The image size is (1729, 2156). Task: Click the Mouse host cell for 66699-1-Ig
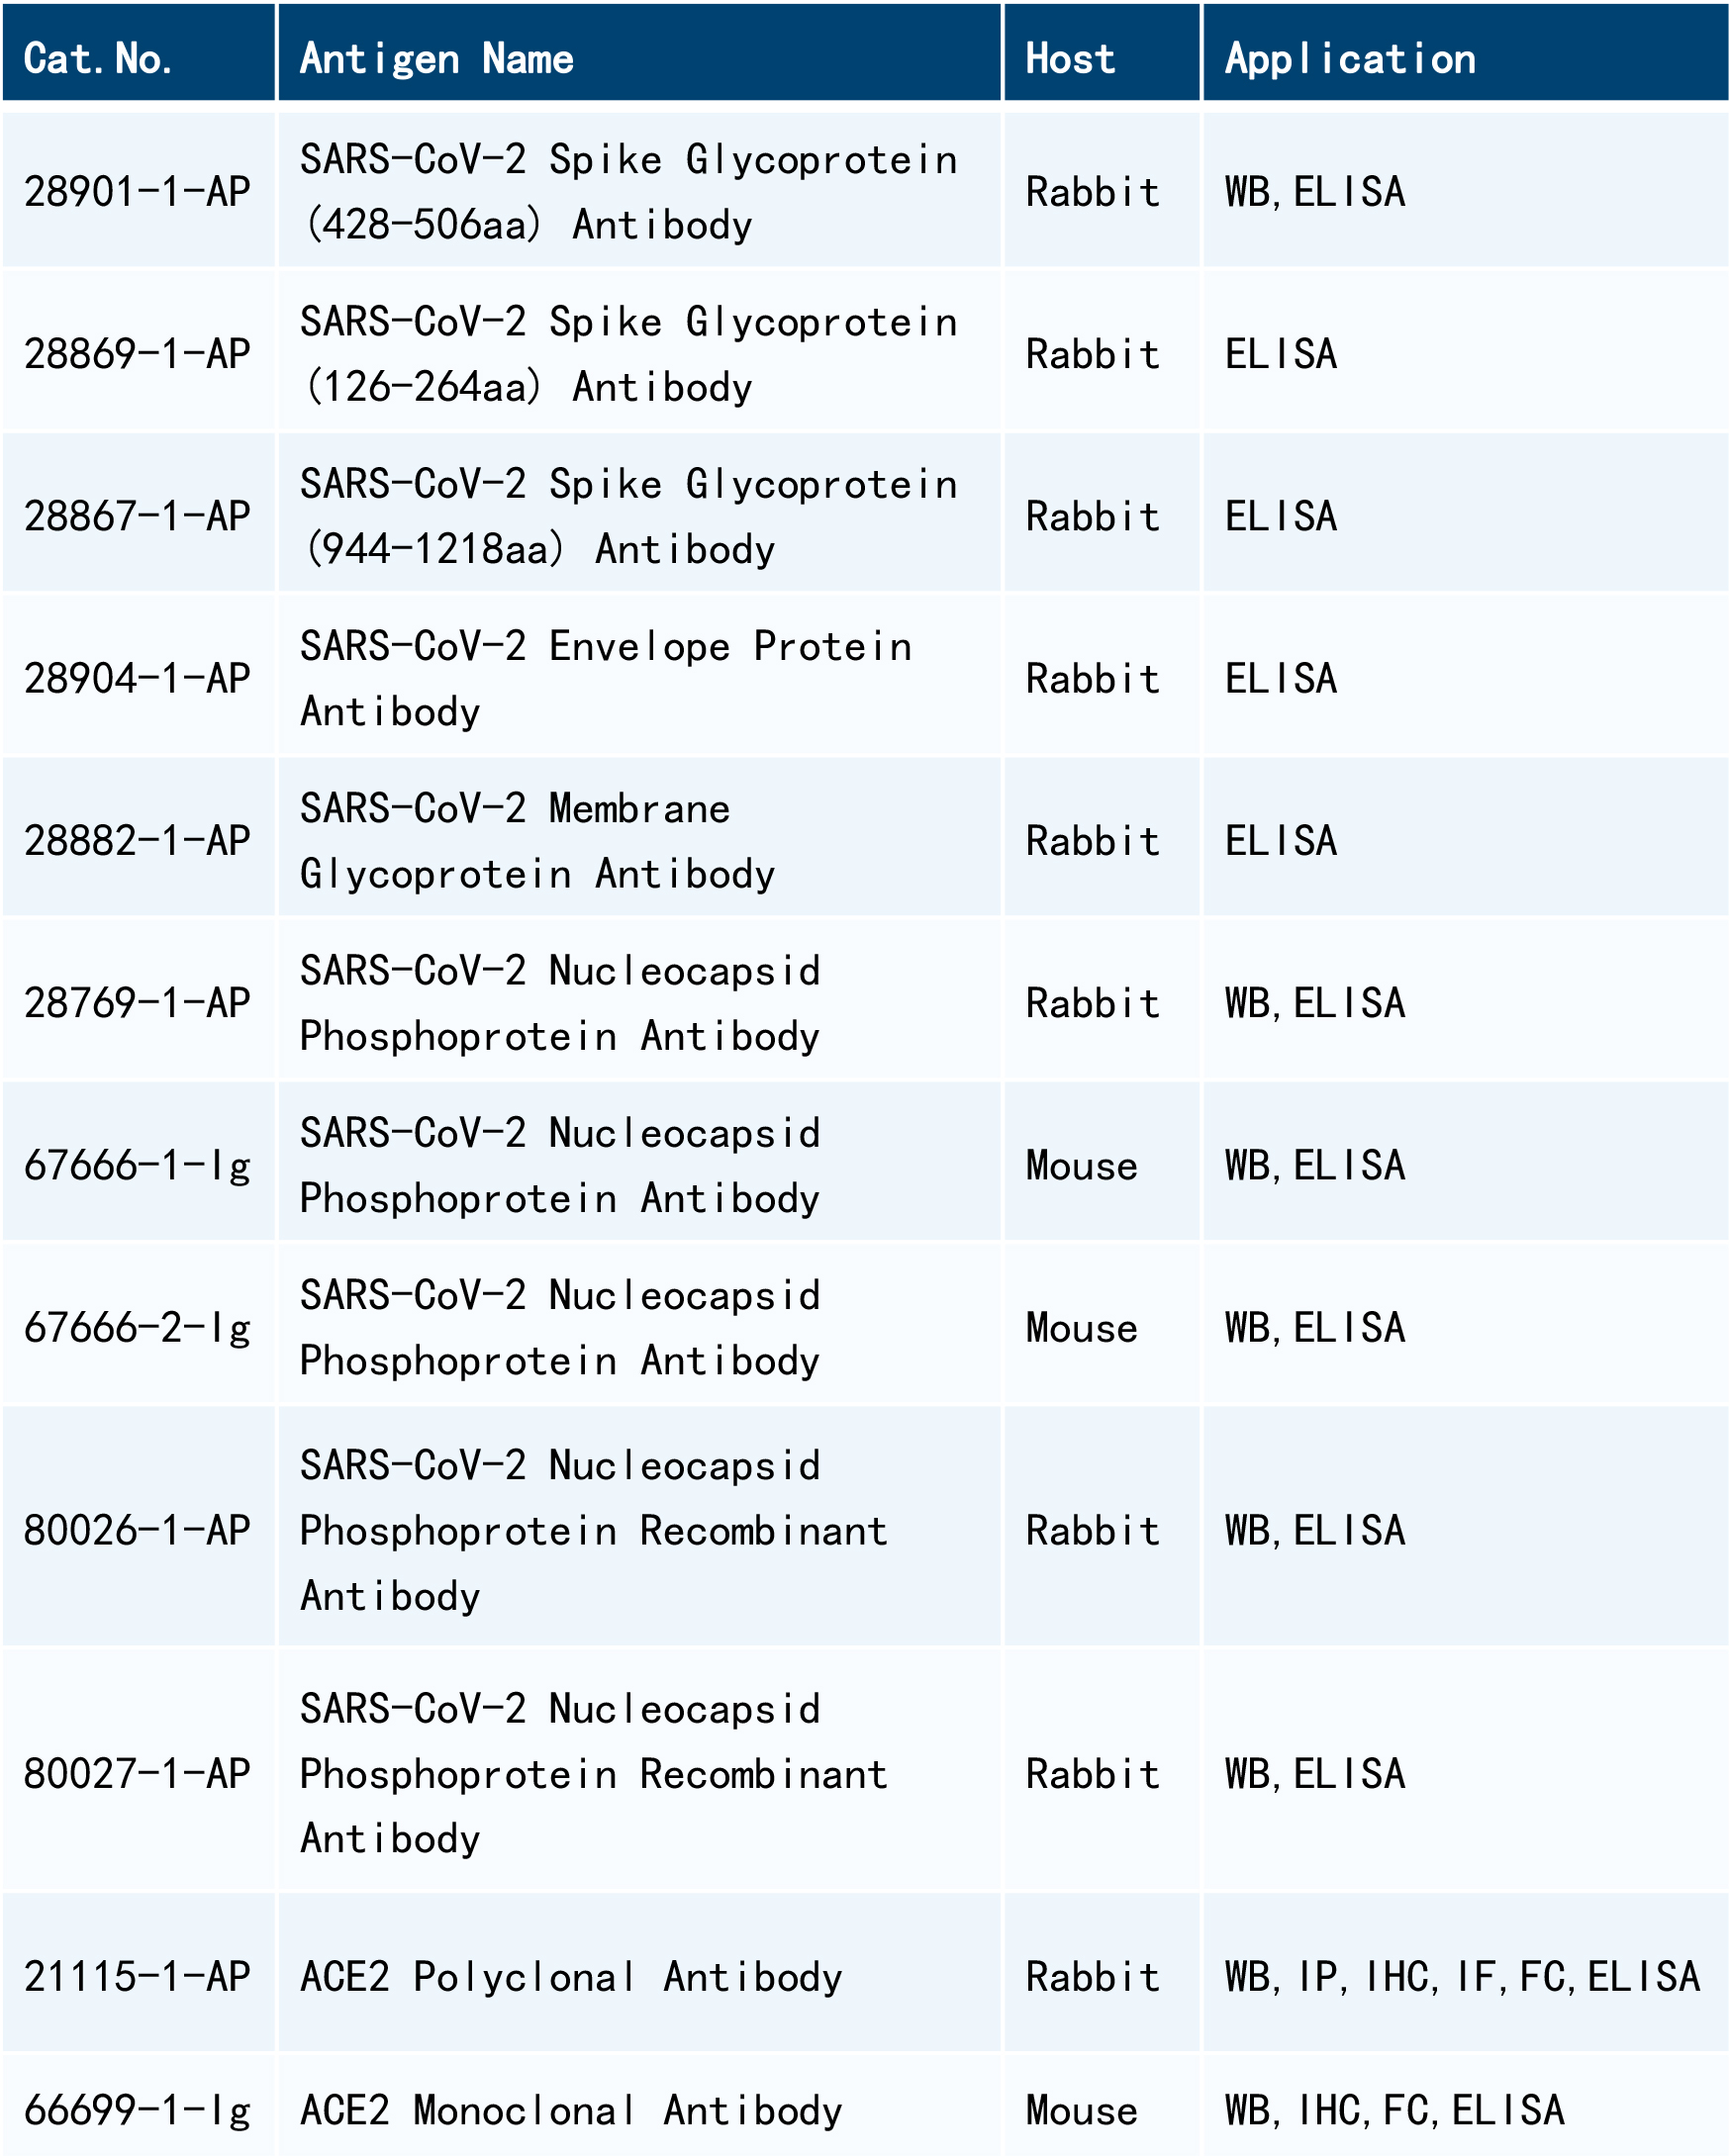1081,2110
